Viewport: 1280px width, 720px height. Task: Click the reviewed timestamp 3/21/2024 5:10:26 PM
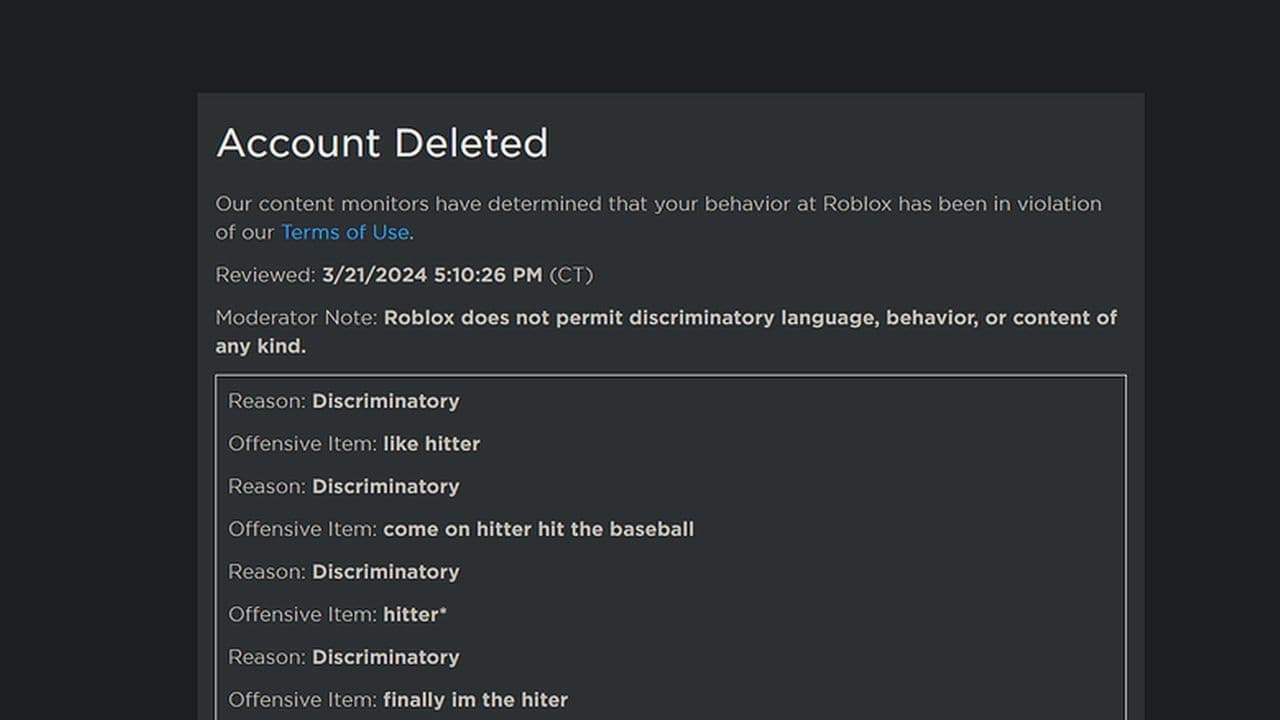(432, 275)
